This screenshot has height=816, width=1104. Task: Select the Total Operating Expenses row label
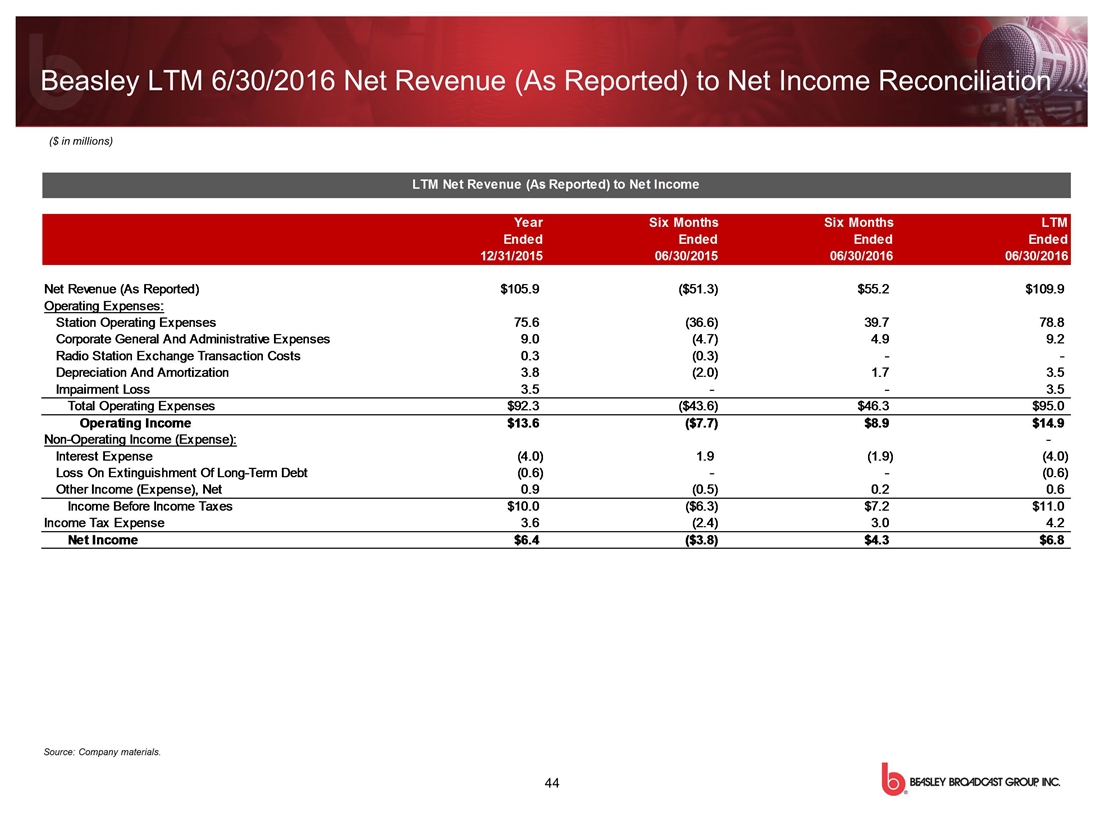pyautogui.click(x=140, y=407)
